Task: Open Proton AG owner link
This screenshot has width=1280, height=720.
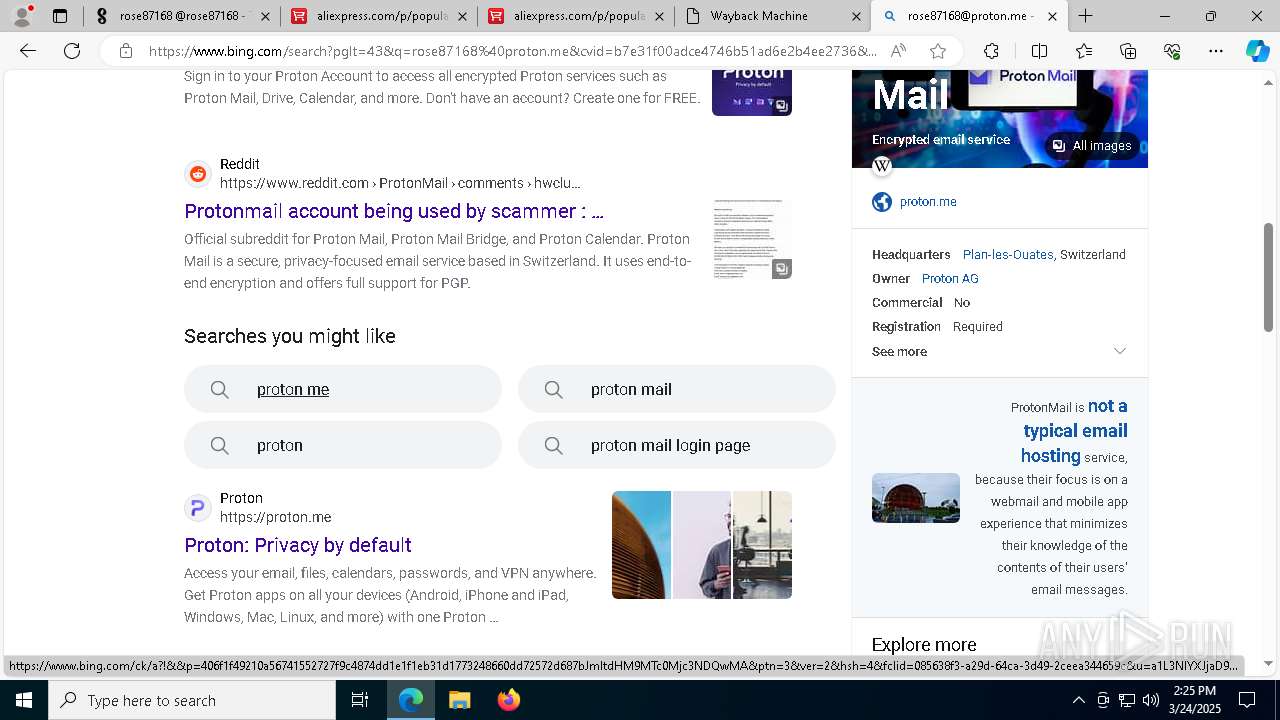Action: click(950, 279)
